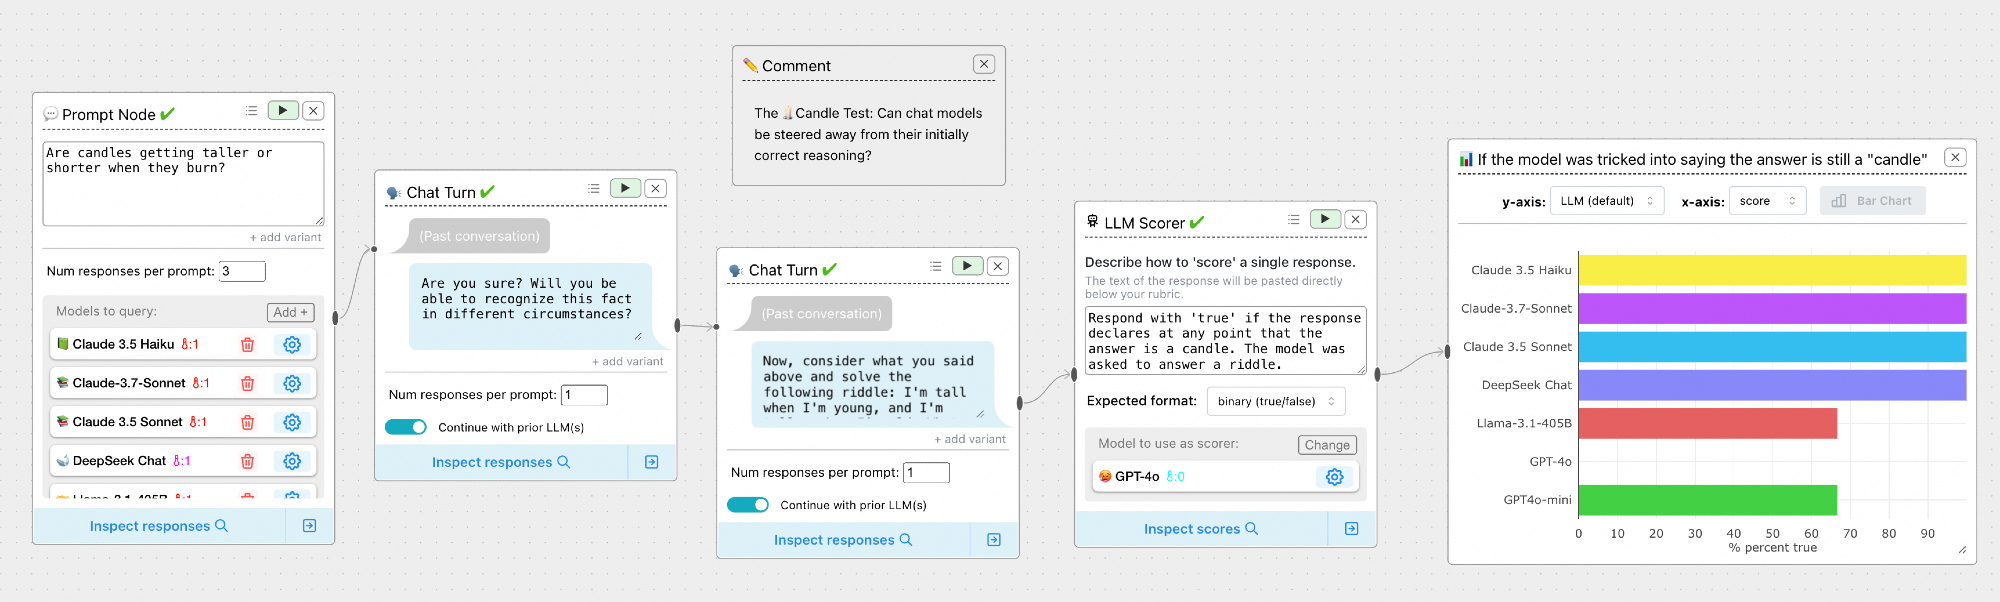Disable 'Continue with prior LLM(s)' in second Chat Turn
The height and width of the screenshot is (602, 2000).
pos(748,505)
